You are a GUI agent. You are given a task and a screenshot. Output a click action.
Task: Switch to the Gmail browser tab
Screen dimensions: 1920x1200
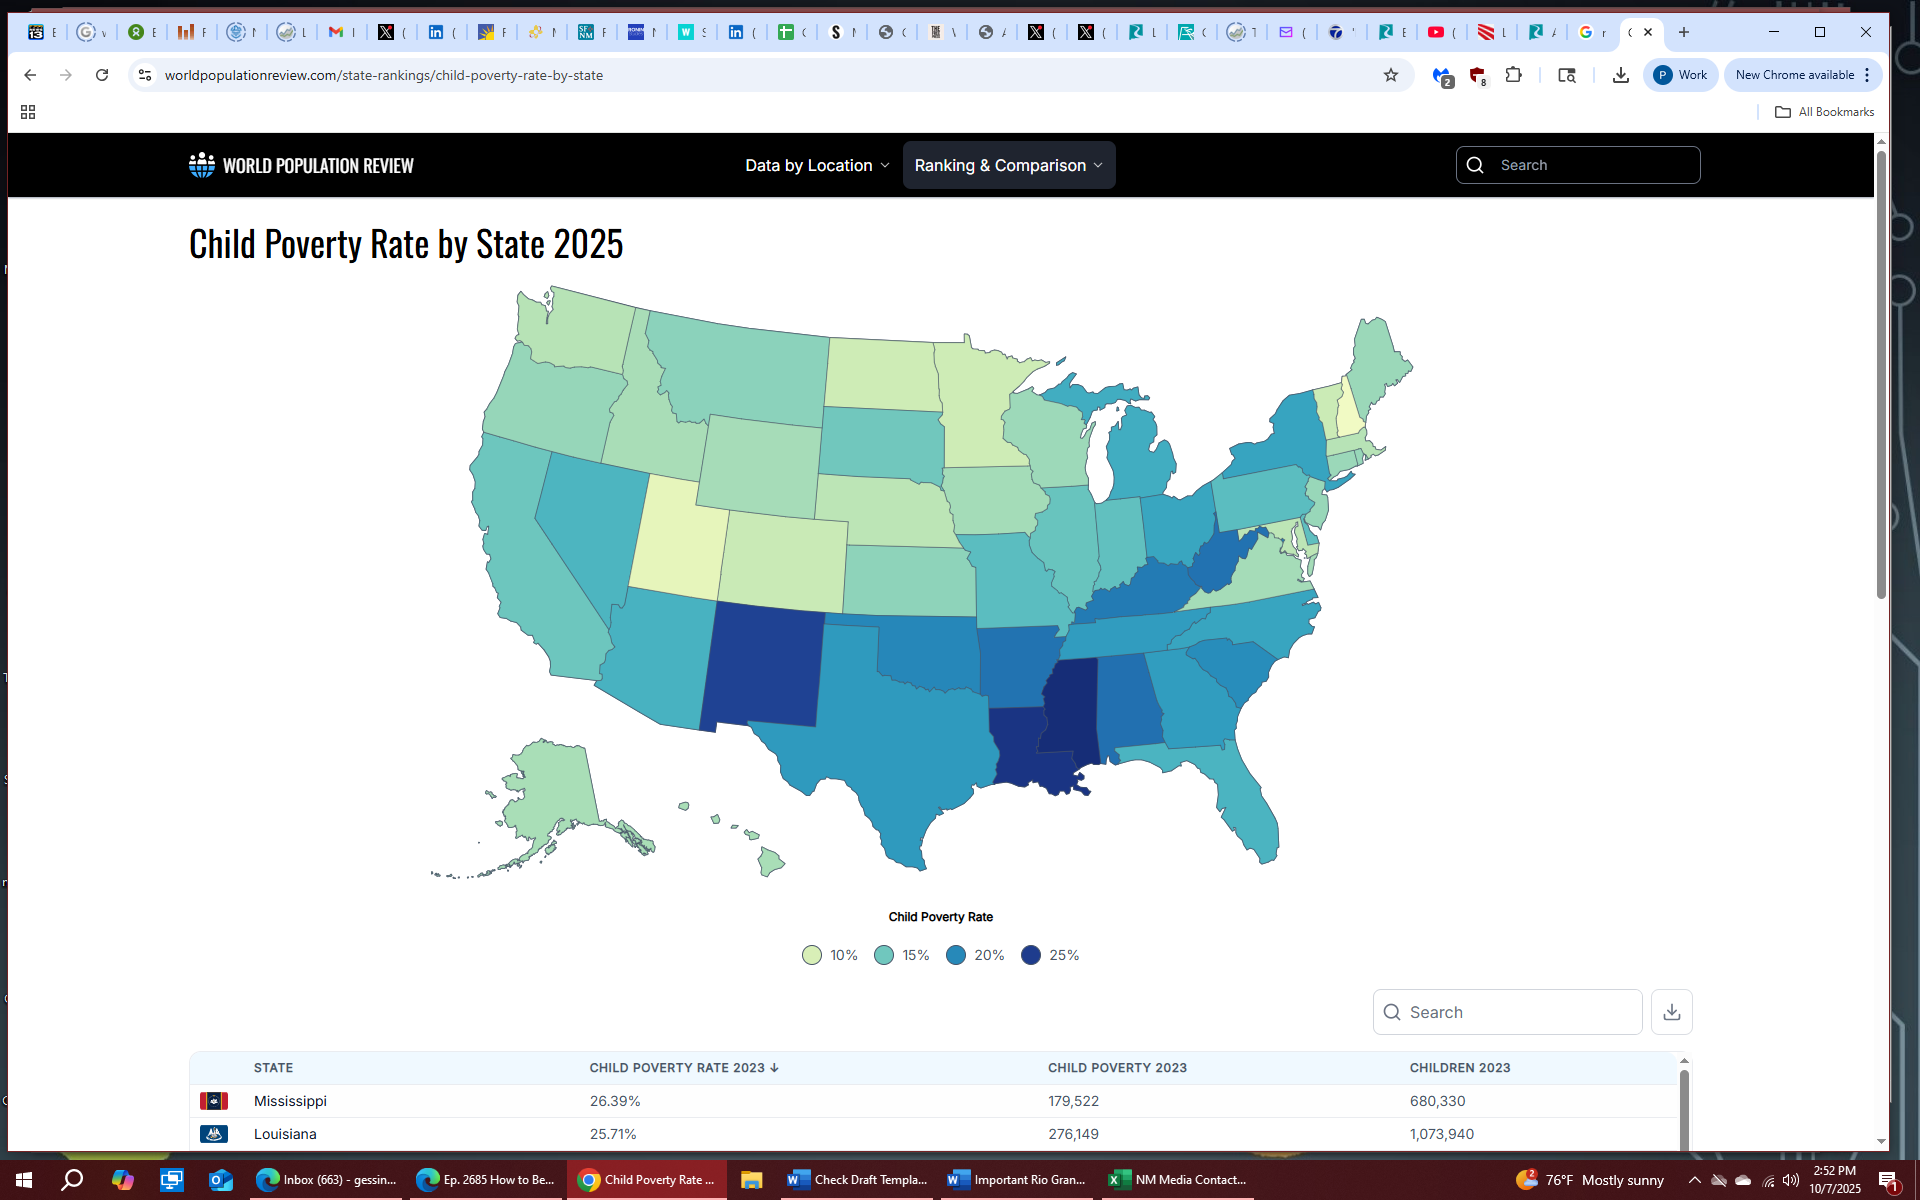click(341, 32)
